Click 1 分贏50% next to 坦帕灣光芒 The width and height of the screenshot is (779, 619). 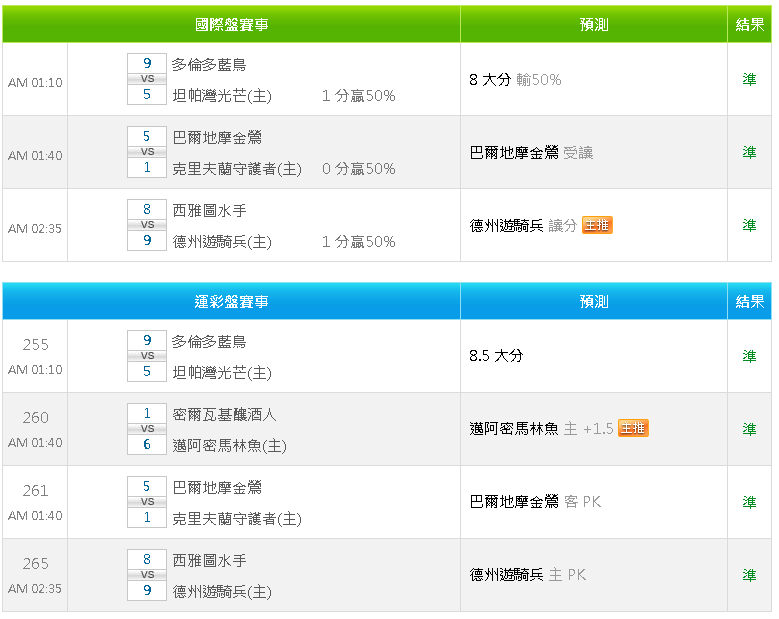358,95
